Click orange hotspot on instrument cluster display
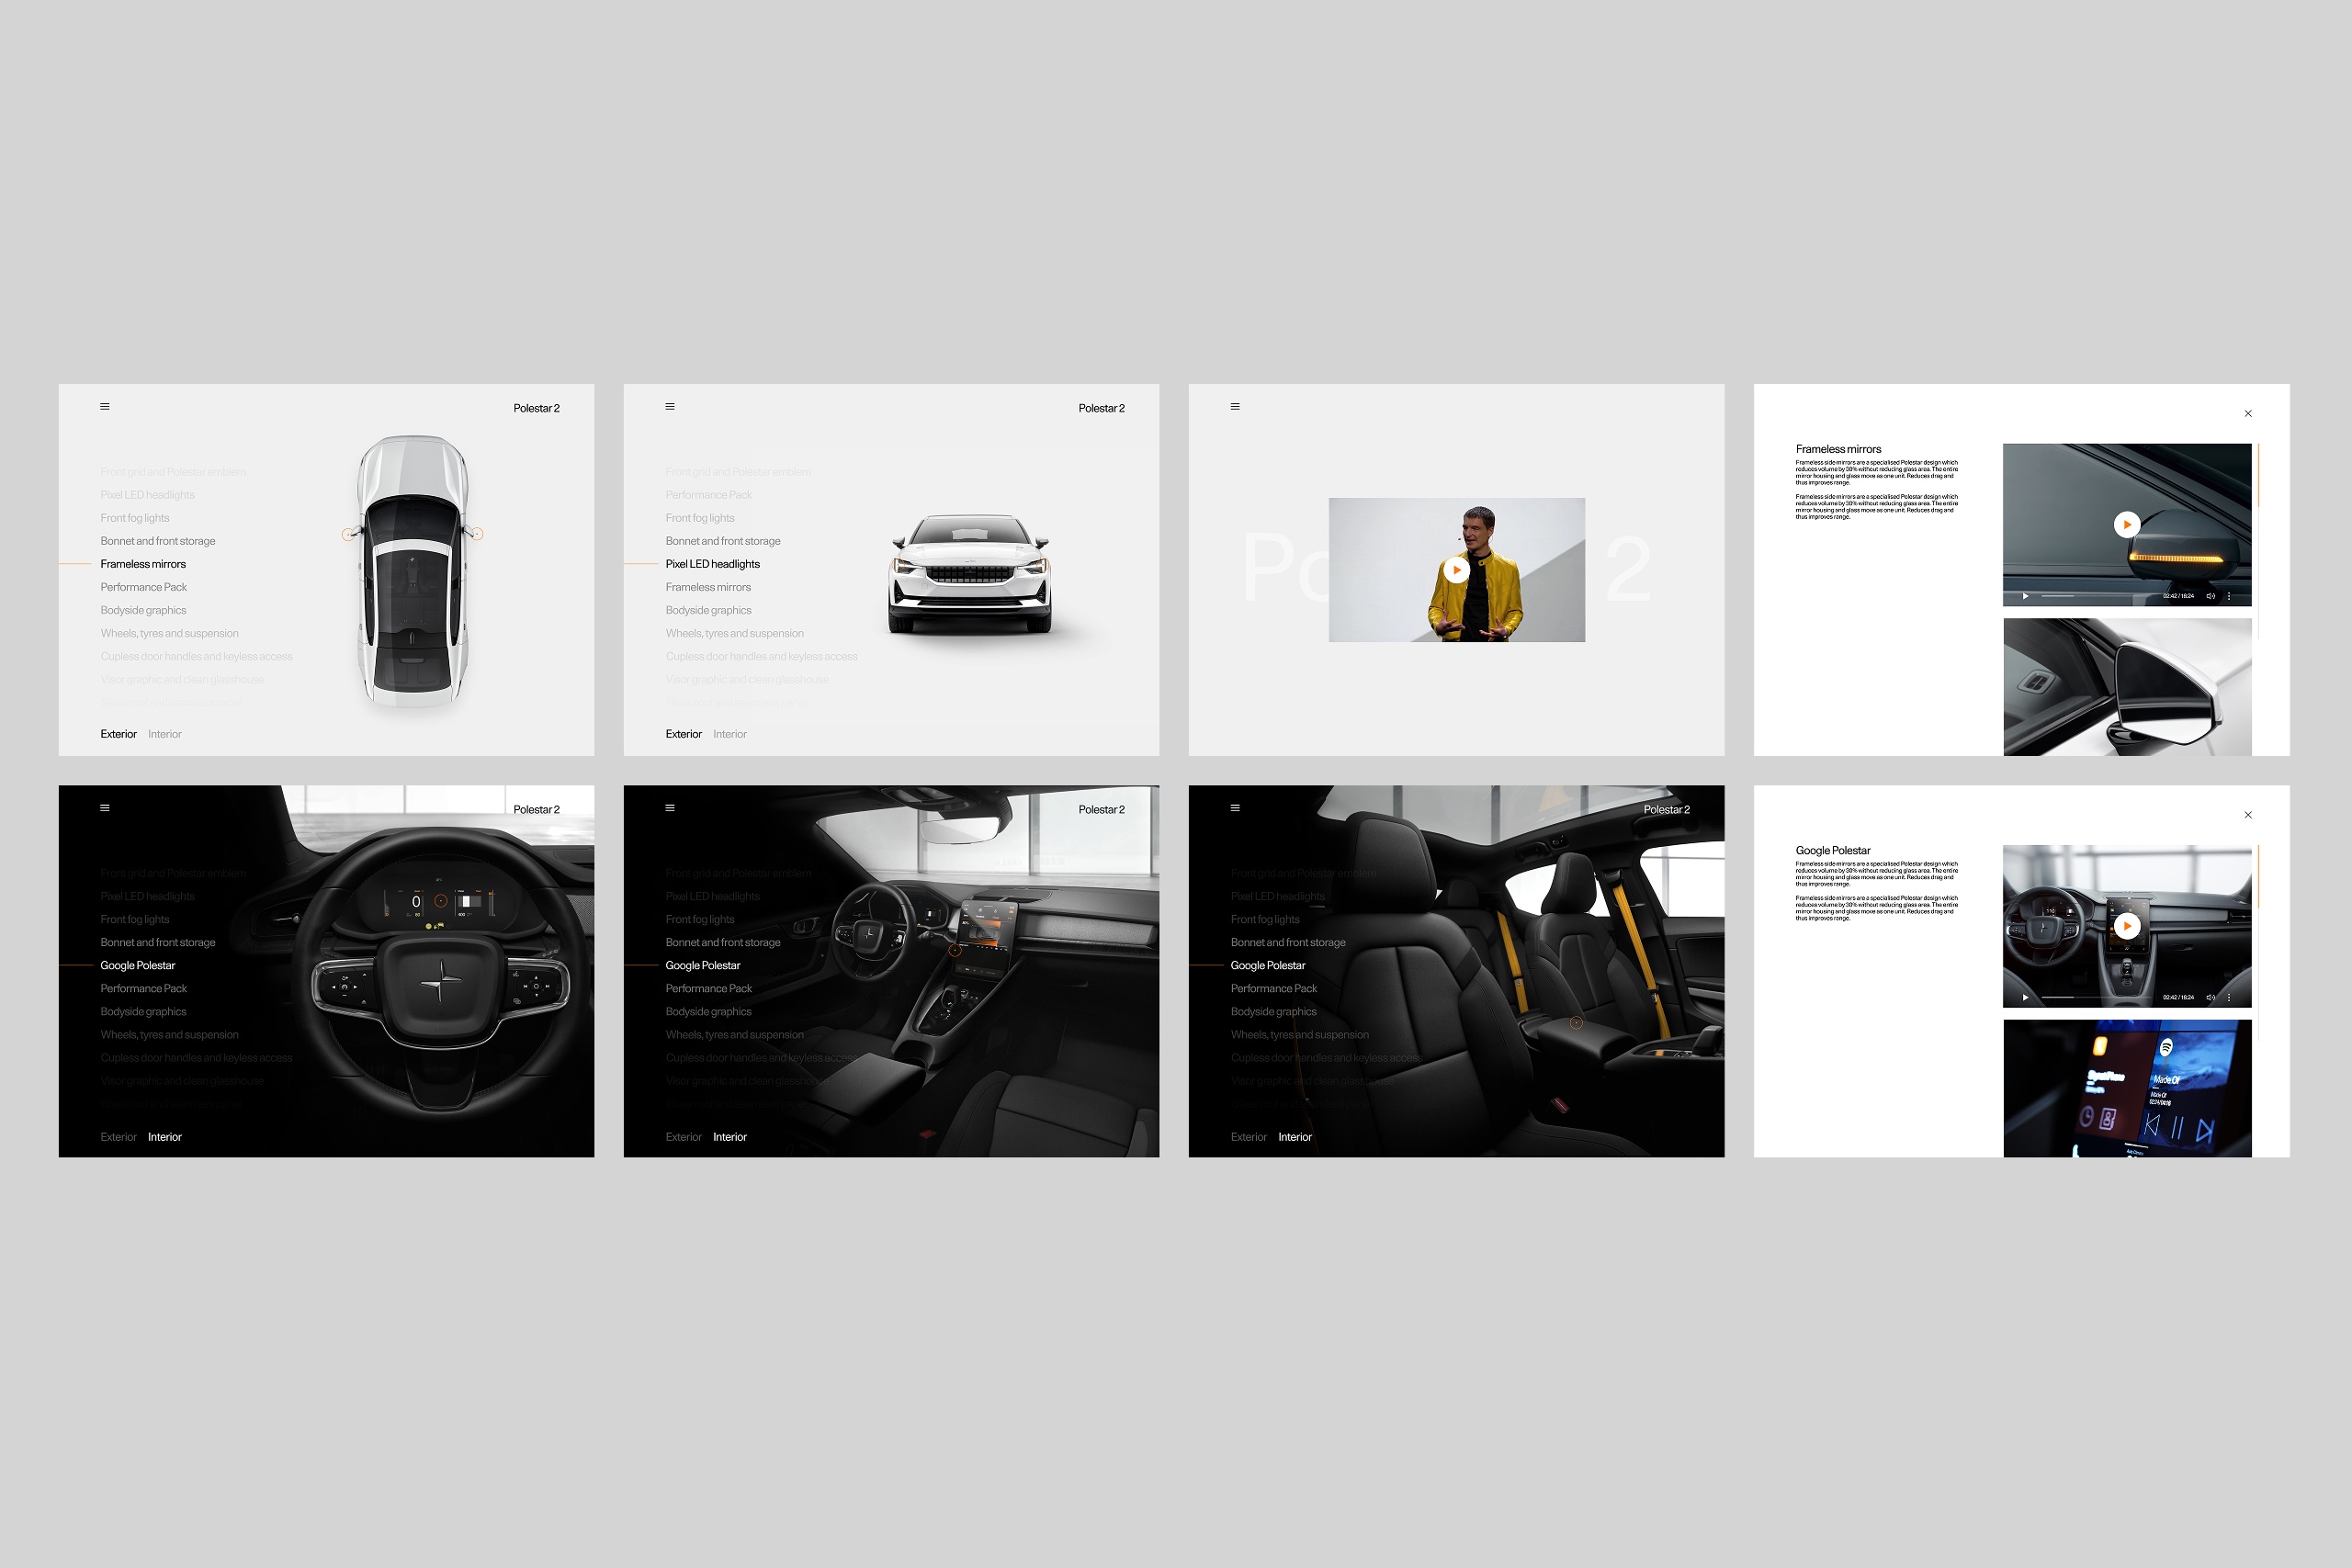This screenshot has height=1568, width=2352. coord(440,901)
